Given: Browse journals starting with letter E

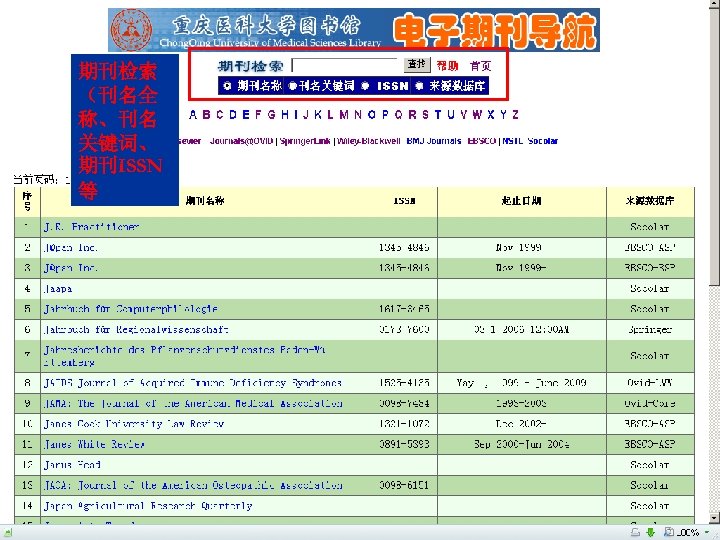Looking at the screenshot, I should tap(246, 115).
